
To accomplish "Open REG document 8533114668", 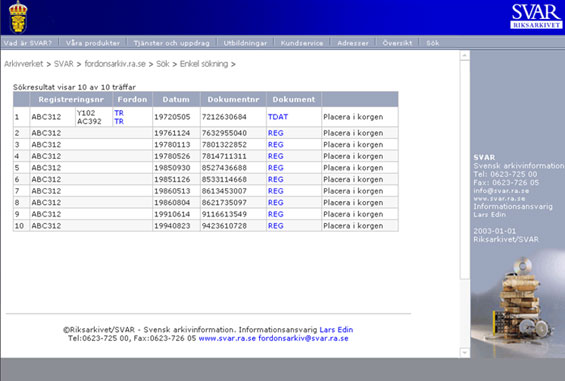I will click(276, 179).
